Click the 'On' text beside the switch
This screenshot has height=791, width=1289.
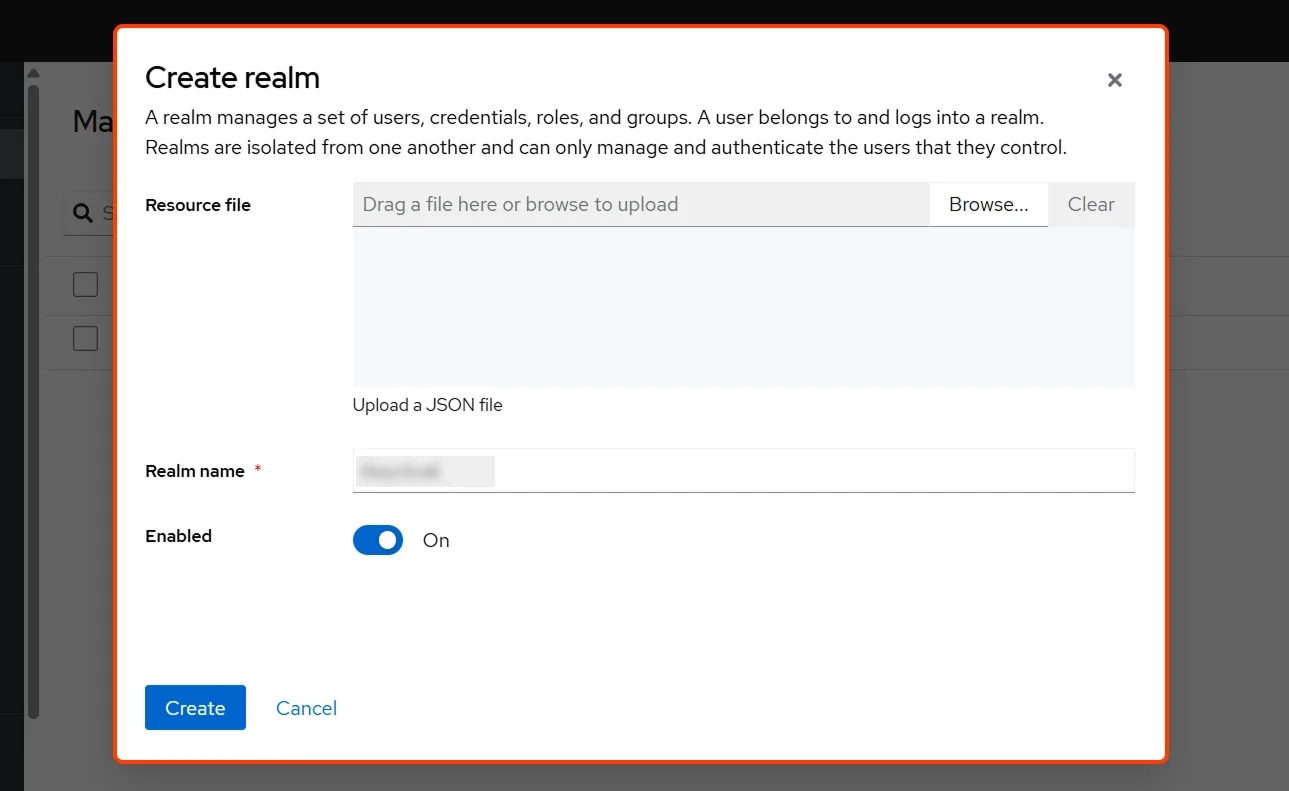tap(436, 540)
